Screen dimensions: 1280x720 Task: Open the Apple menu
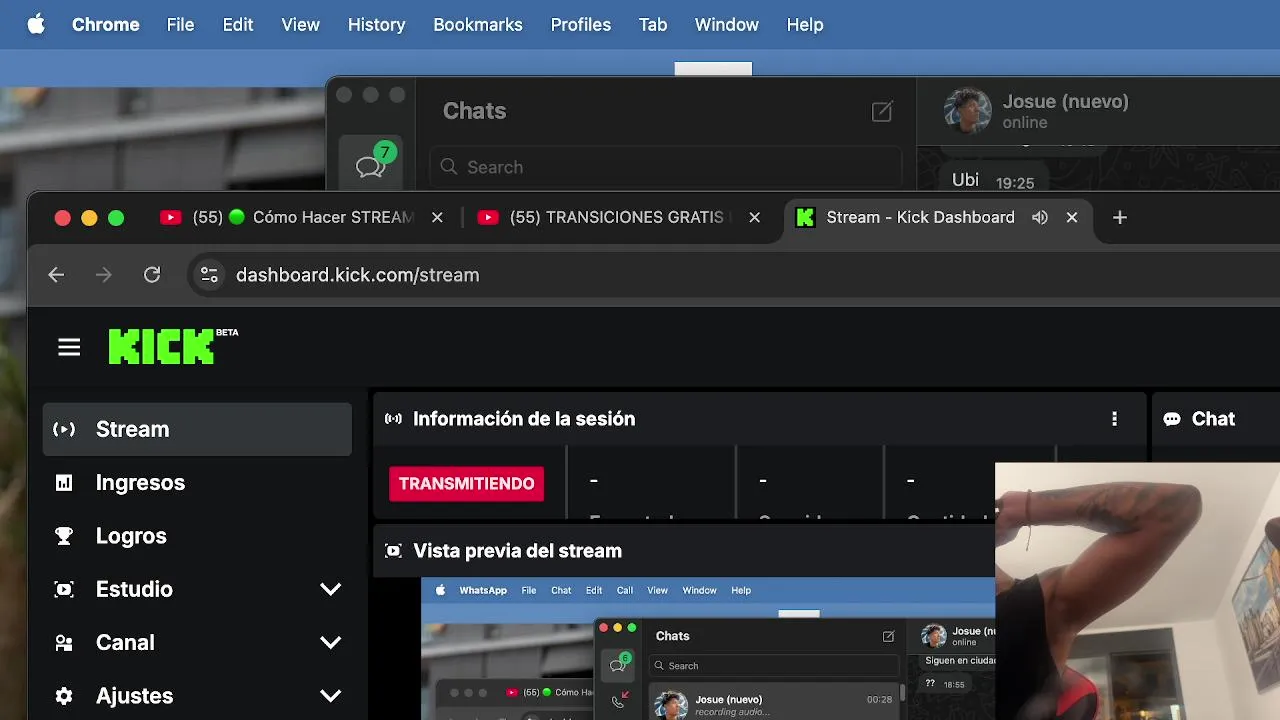[x=36, y=25]
